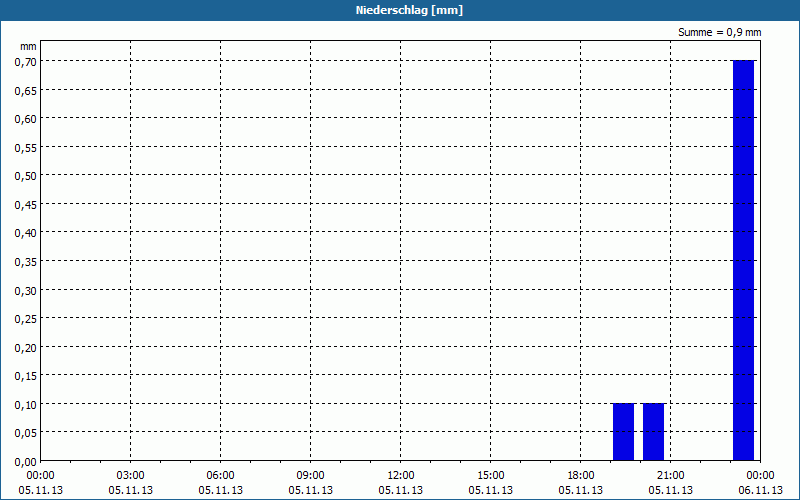Click the 0,50 y-axis label

pyautogui.click(x=26, y=176)
